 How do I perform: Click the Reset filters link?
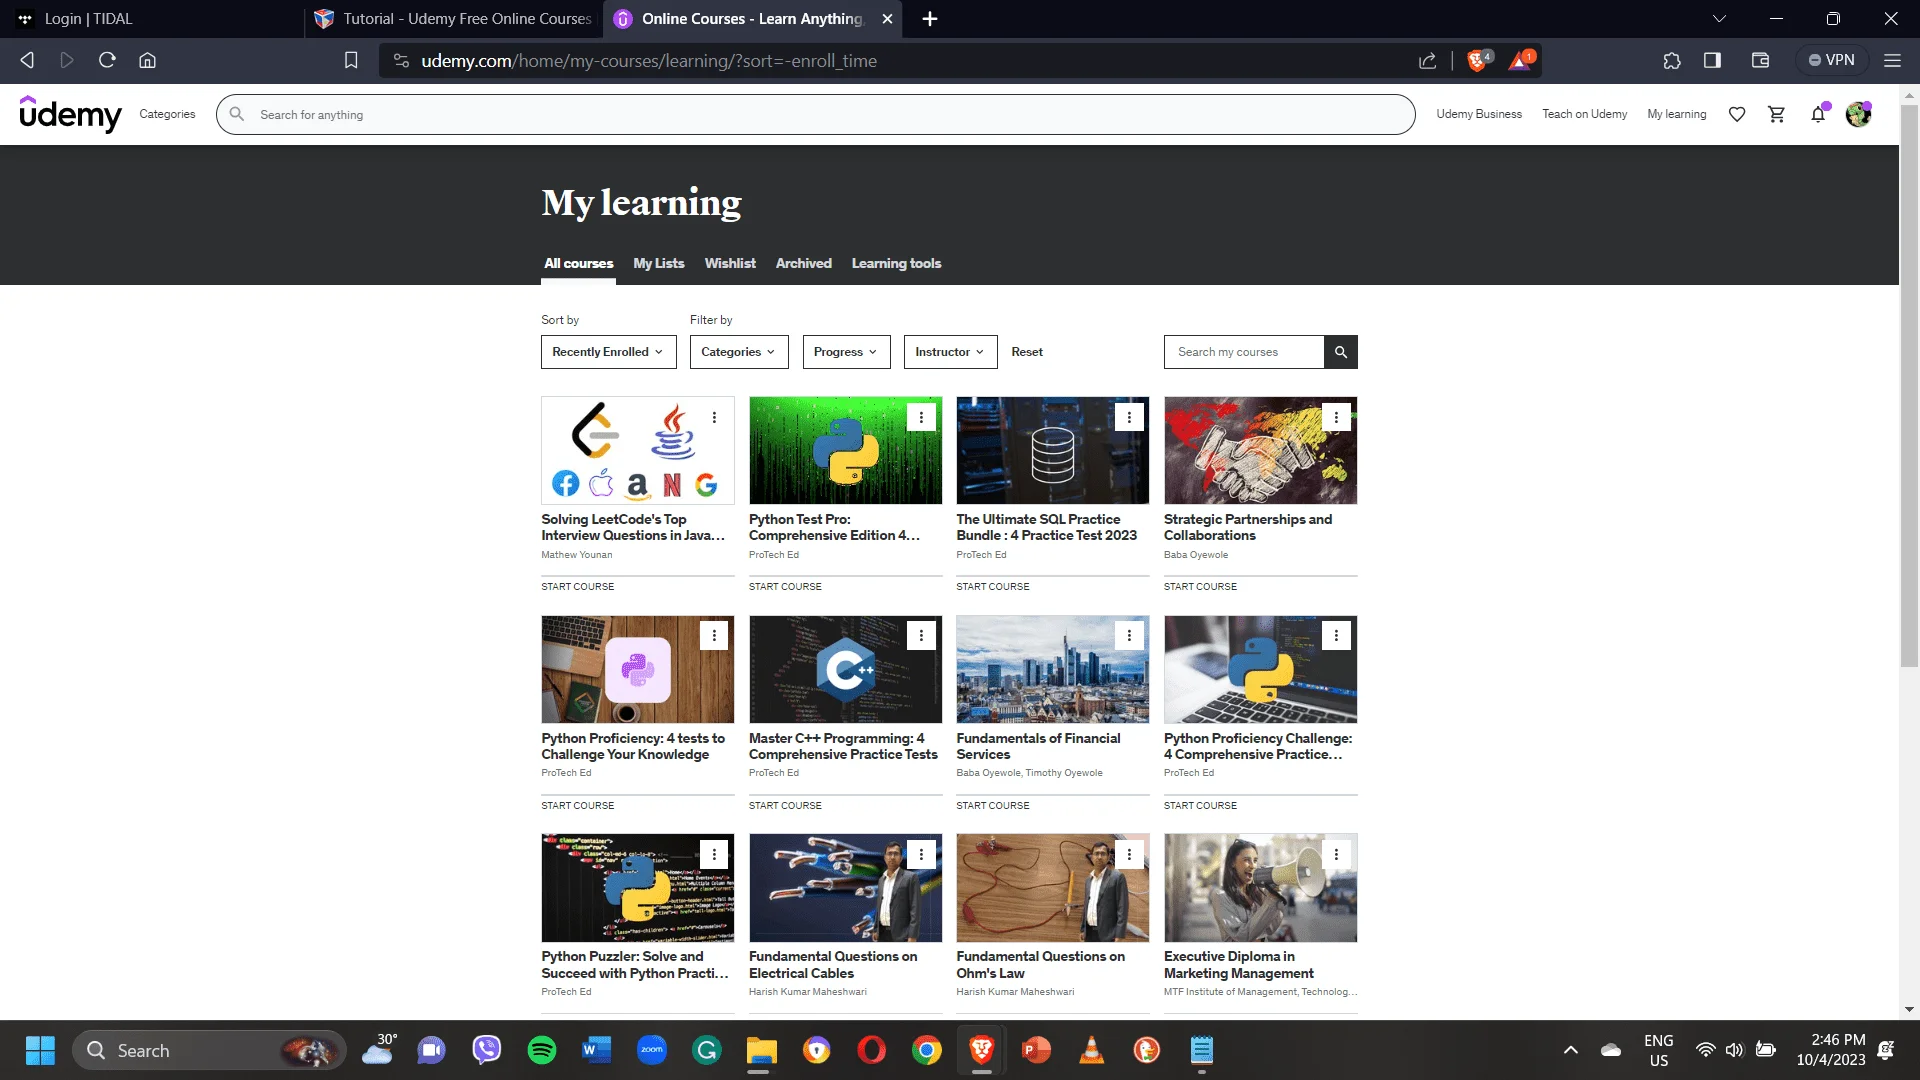pyautogui.click(x=1026, y=352)
